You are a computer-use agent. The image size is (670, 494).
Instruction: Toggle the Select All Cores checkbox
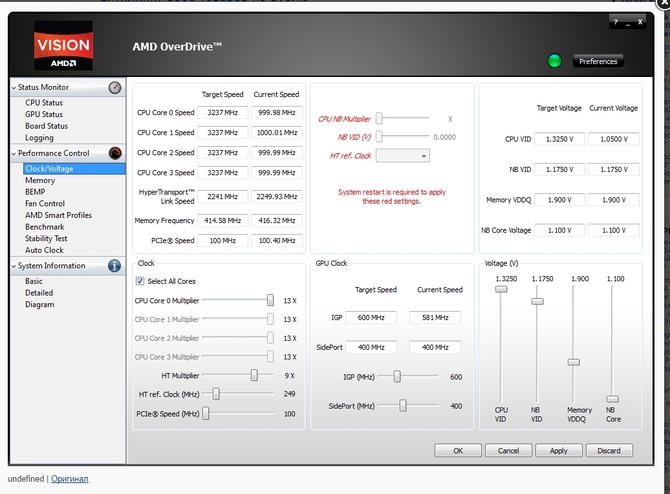coord(140,281)
